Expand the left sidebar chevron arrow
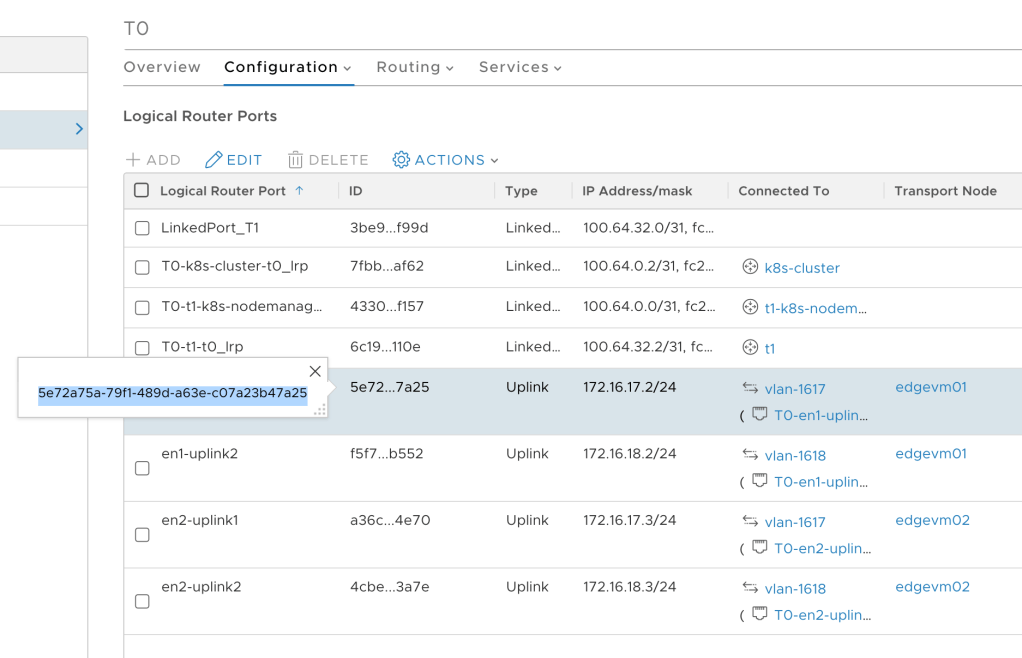1022x658 pixels. coord(79,129)
